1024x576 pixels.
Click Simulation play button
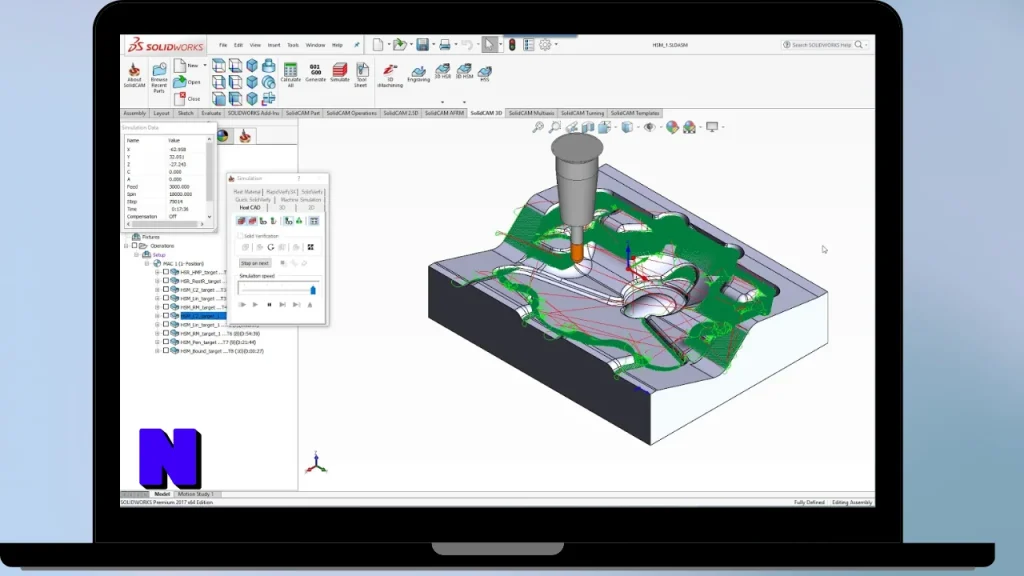pyautogui.click(x=255, y=304)
